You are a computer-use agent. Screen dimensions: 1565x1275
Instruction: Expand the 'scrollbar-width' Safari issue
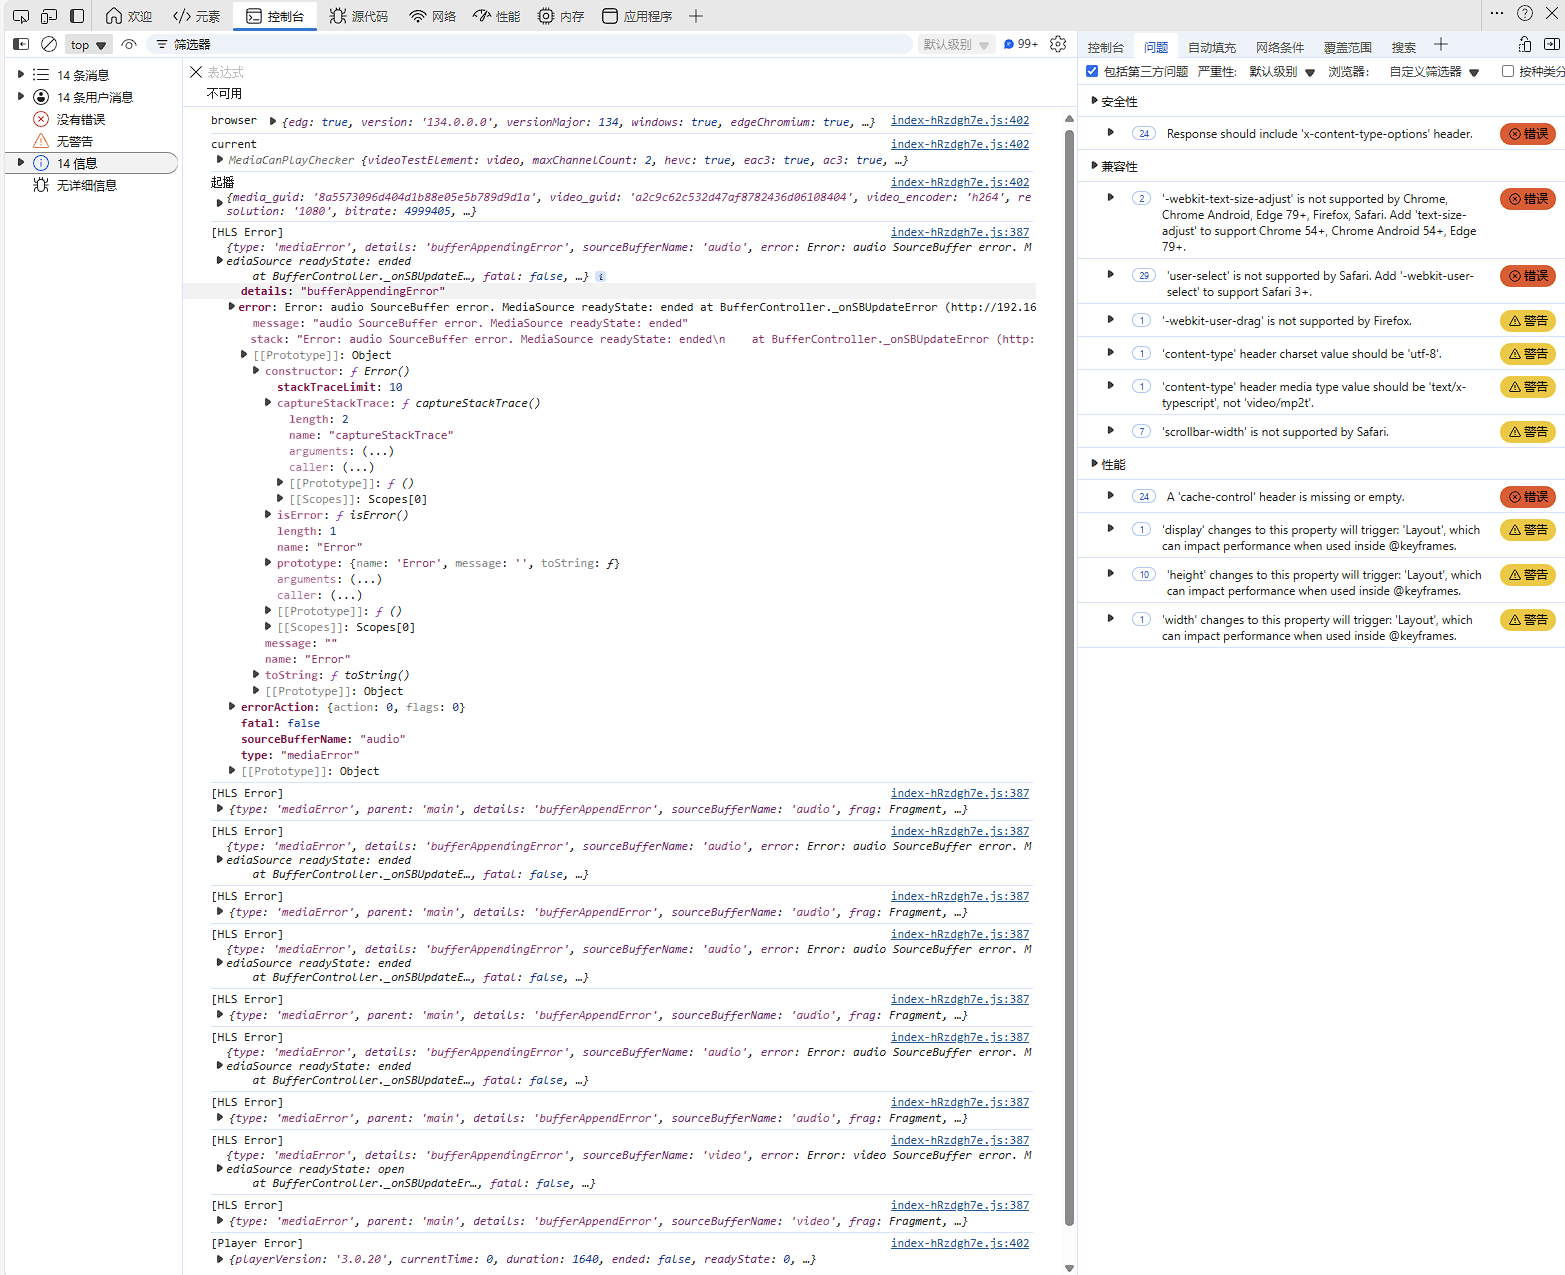pyautogui.click(x=1111, y=431)
